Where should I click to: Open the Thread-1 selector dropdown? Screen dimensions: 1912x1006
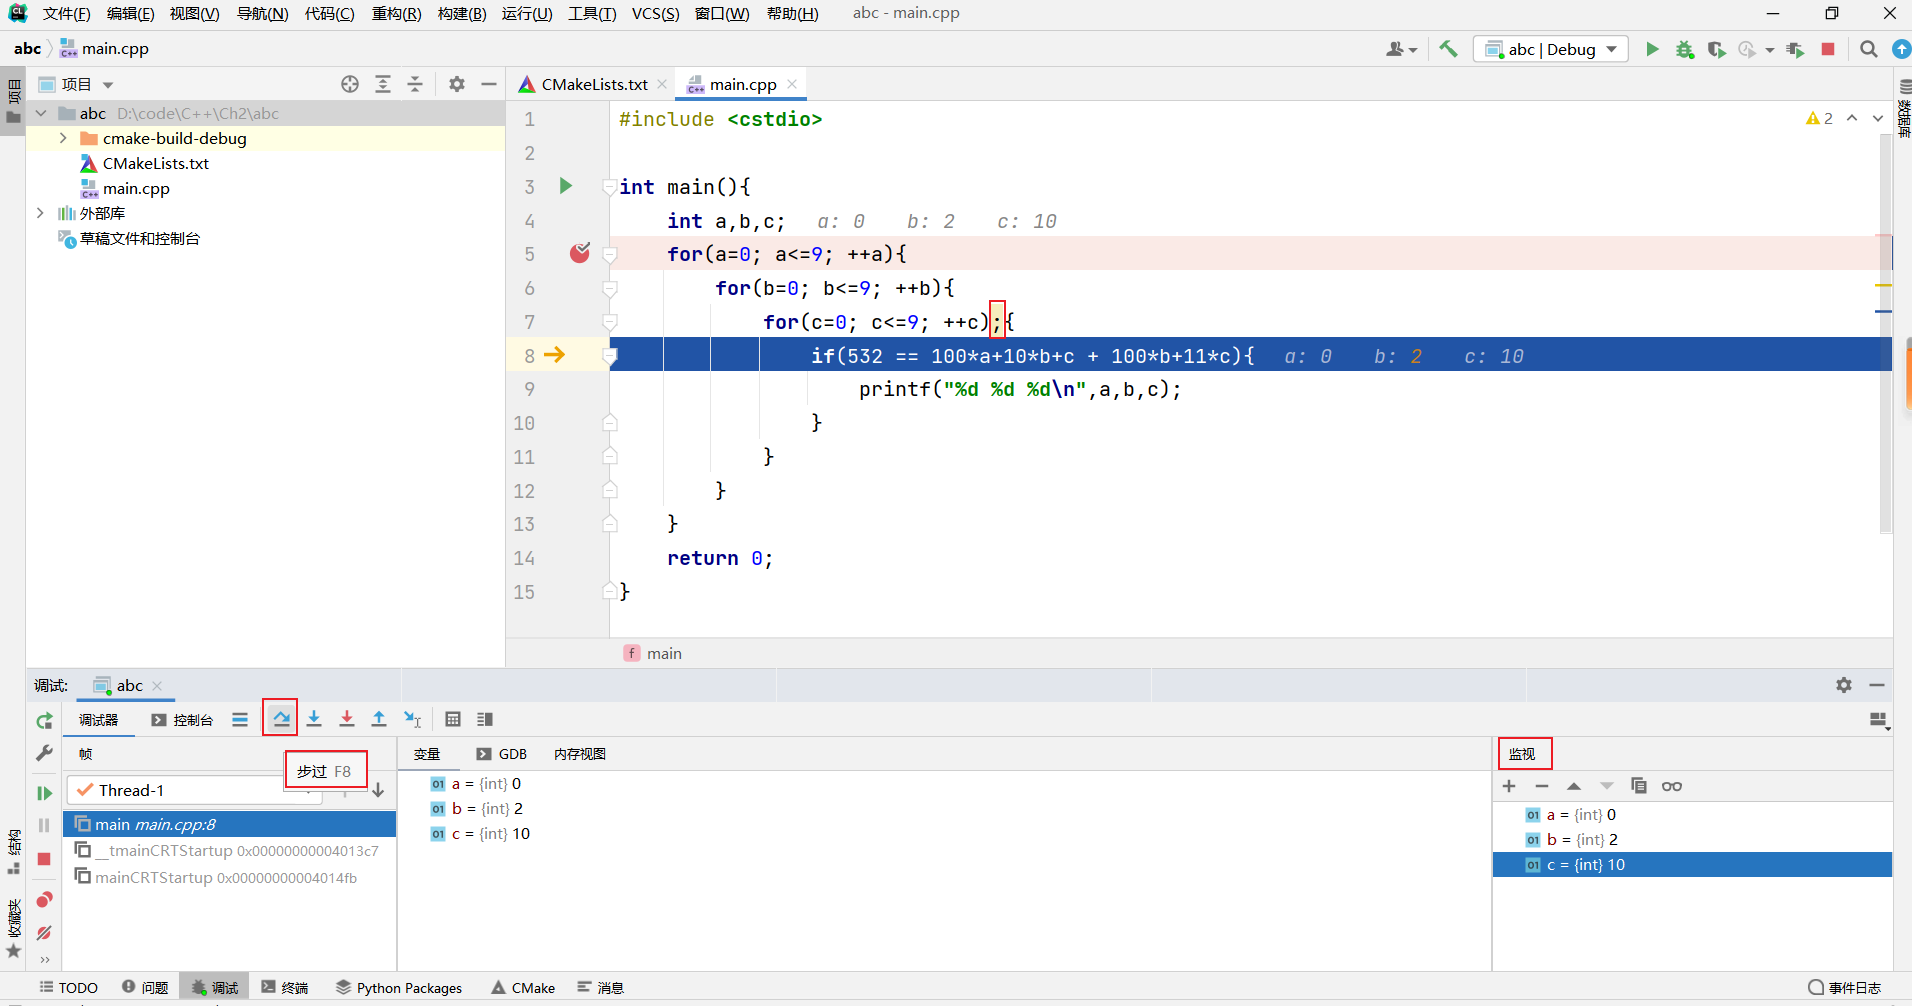[x=194, y=790]
